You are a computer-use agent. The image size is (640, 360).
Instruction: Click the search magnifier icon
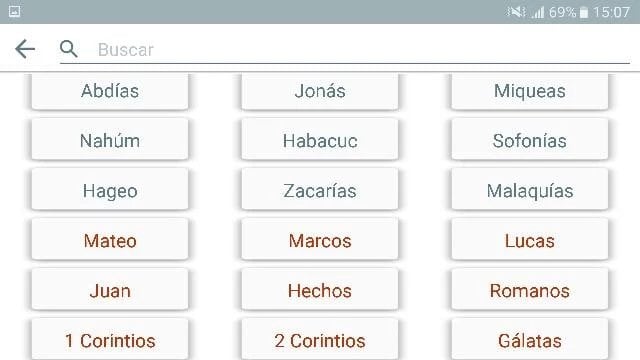[x=69, y=49]
